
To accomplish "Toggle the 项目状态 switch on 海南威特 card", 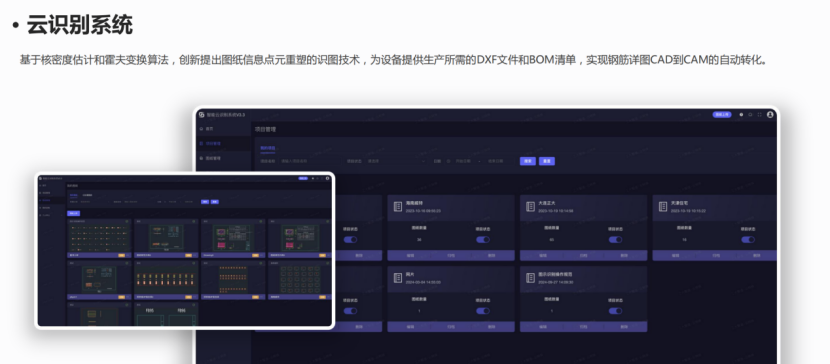I will (x=483, y=240).
